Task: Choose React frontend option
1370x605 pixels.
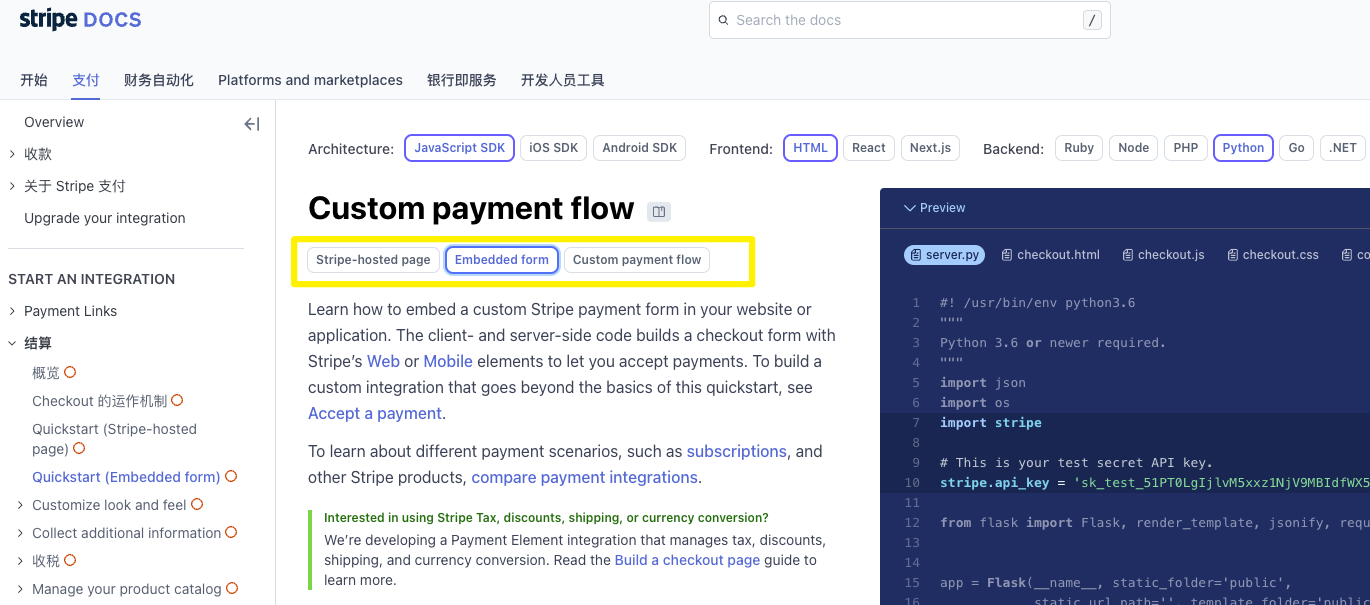Action: tap(869, 148)
